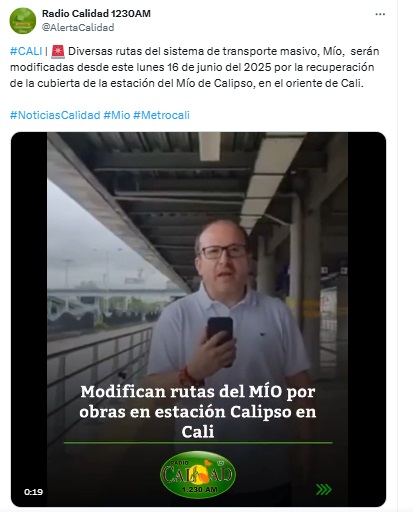Open the #NoticiasCalidad hashtag
The image size is (413, 512).
[55, 115]
